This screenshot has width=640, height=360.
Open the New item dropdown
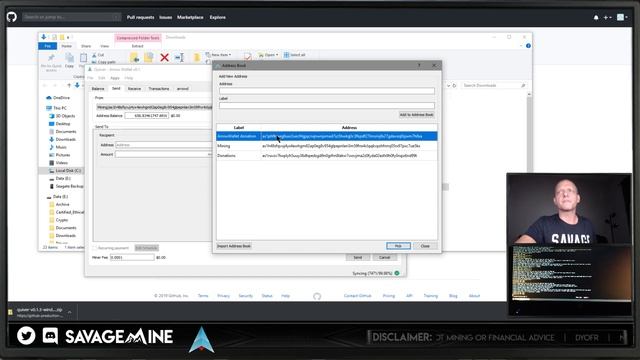pos(218,55)
